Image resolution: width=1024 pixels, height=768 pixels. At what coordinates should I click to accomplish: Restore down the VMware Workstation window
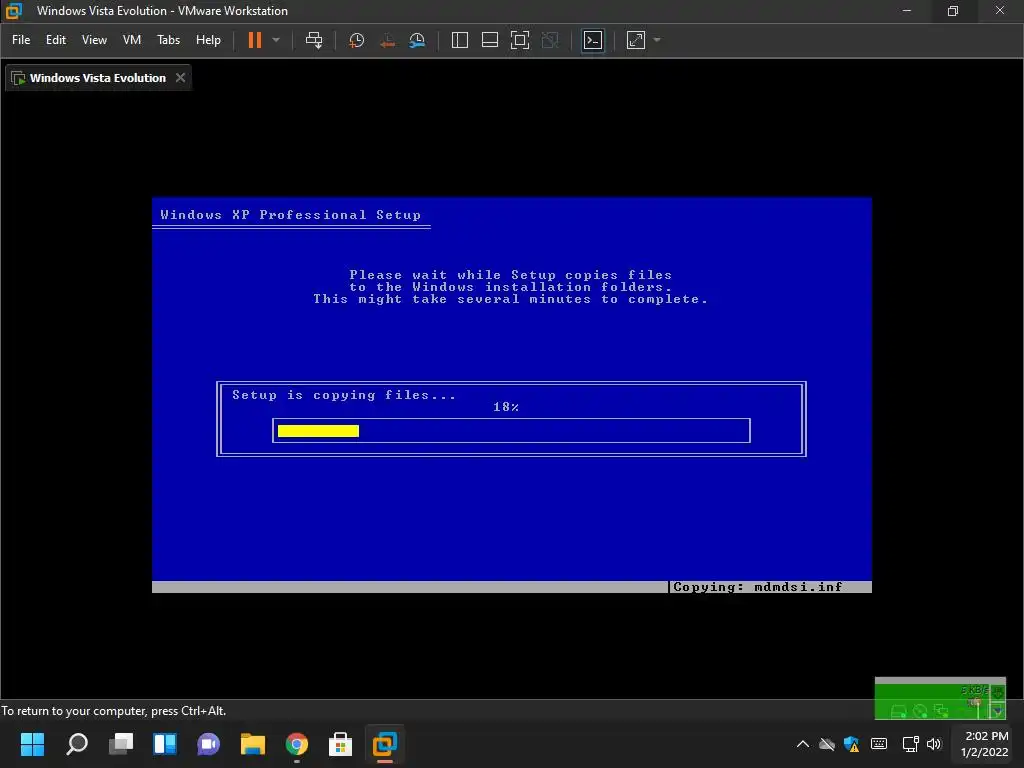tap(953, 11)
